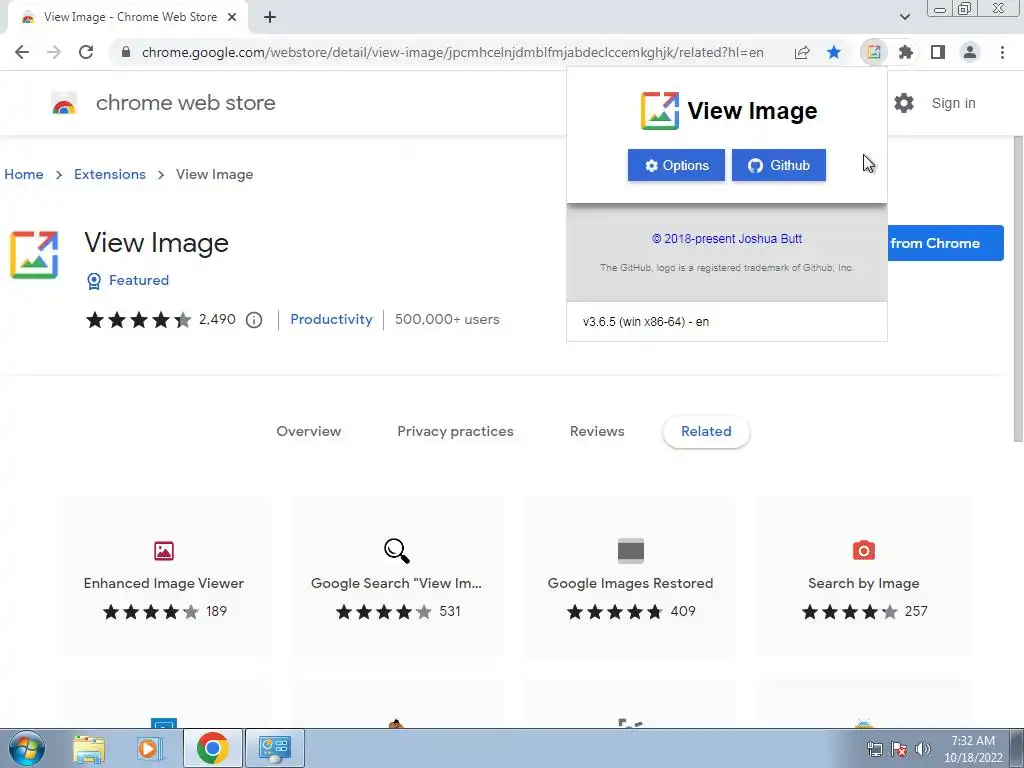Click the volume speaker tray icon
The height and width of the screenshot is (768, 1024).
(923, 748)
